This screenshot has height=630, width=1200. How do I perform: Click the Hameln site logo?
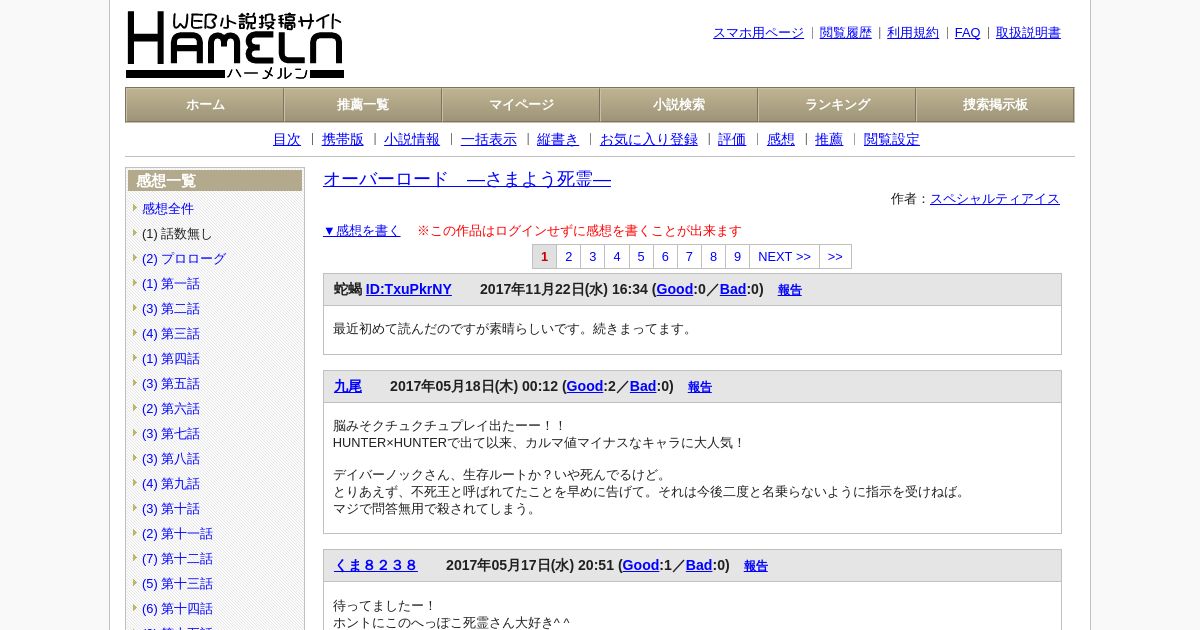[235, 45]
